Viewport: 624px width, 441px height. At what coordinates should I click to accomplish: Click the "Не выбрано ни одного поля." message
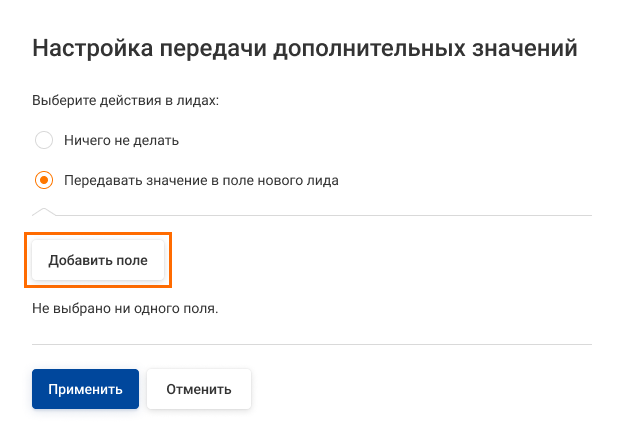tap(125, 308)
